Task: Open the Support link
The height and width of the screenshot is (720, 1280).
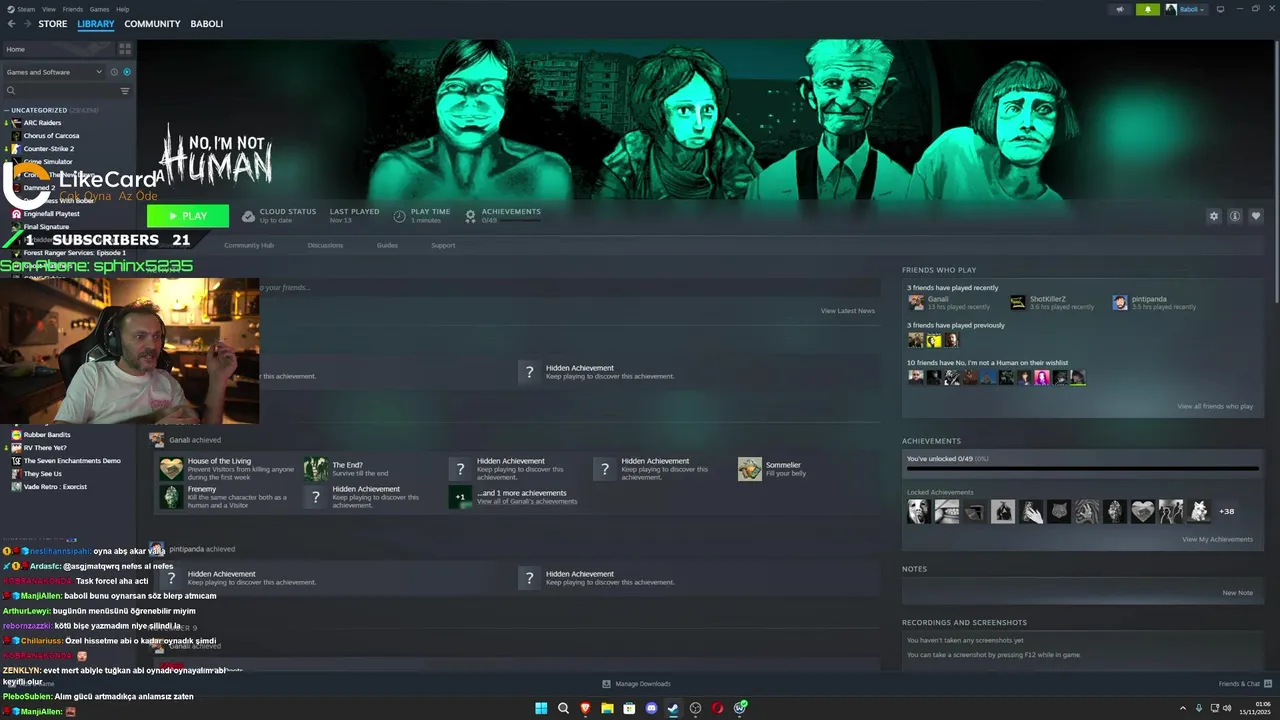Action: pyautogui.click(x=443, y=245)
